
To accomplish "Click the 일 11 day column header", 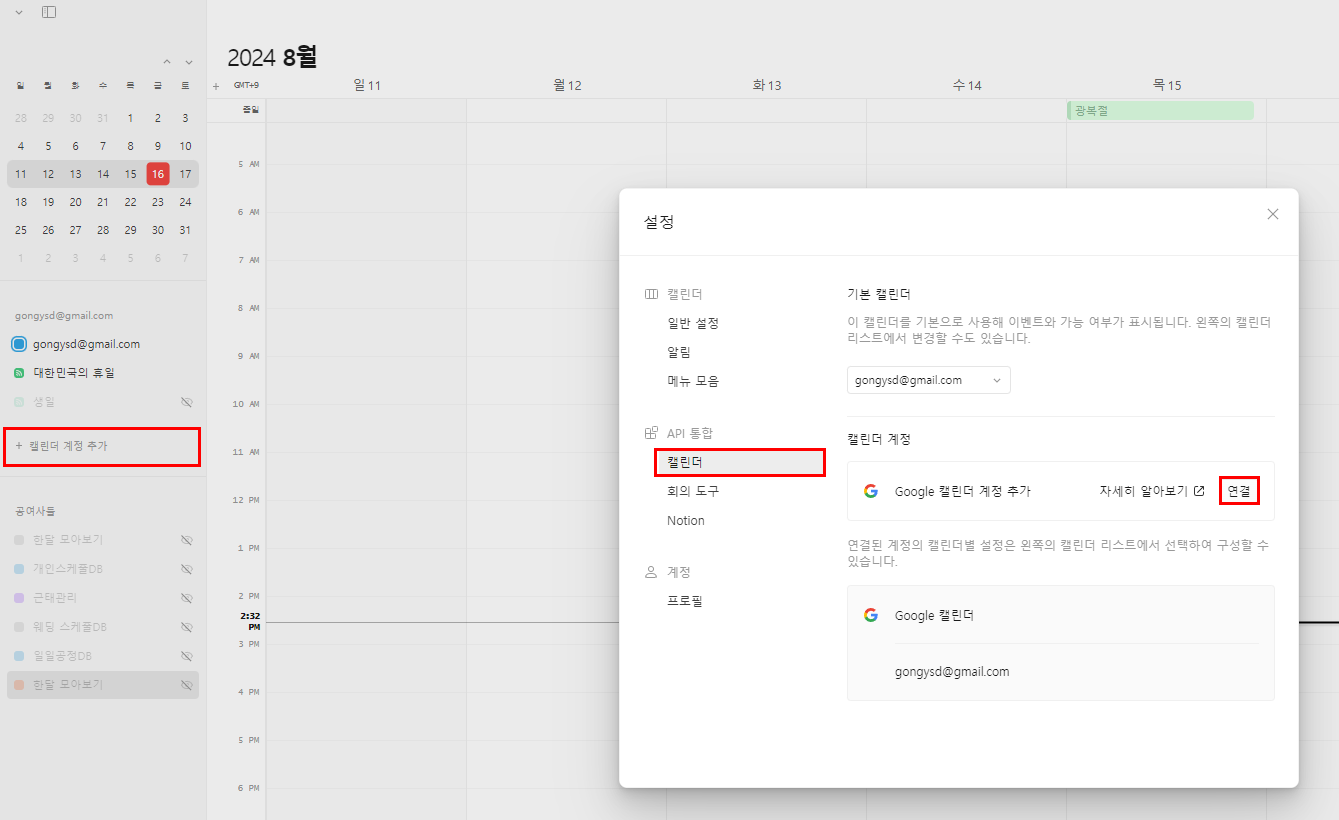I will (367, 85).
